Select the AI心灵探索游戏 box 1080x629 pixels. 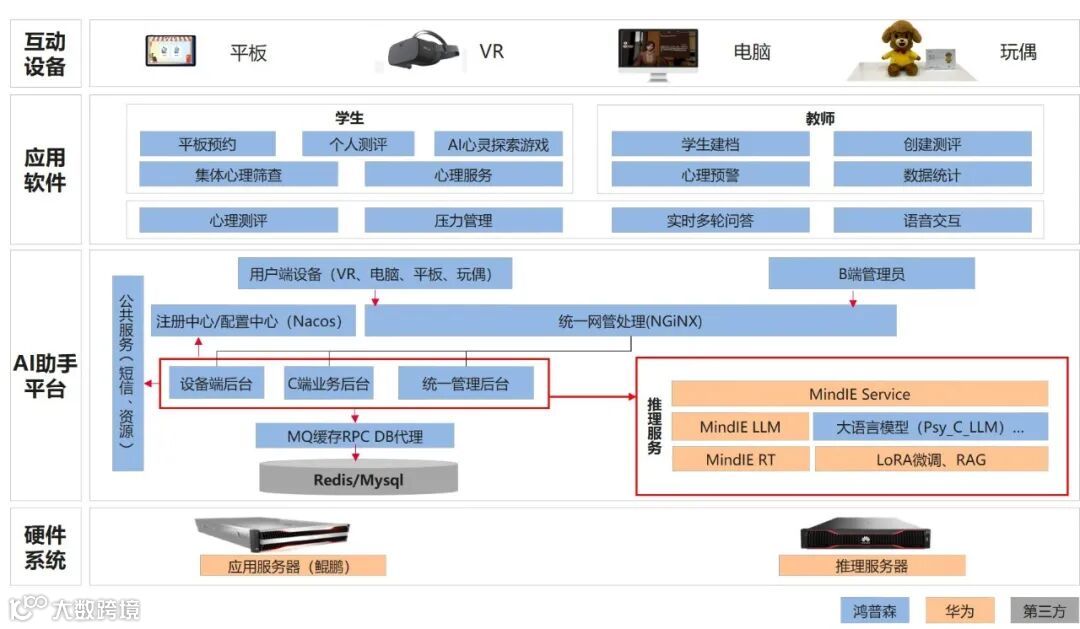[x=498, y=144]
